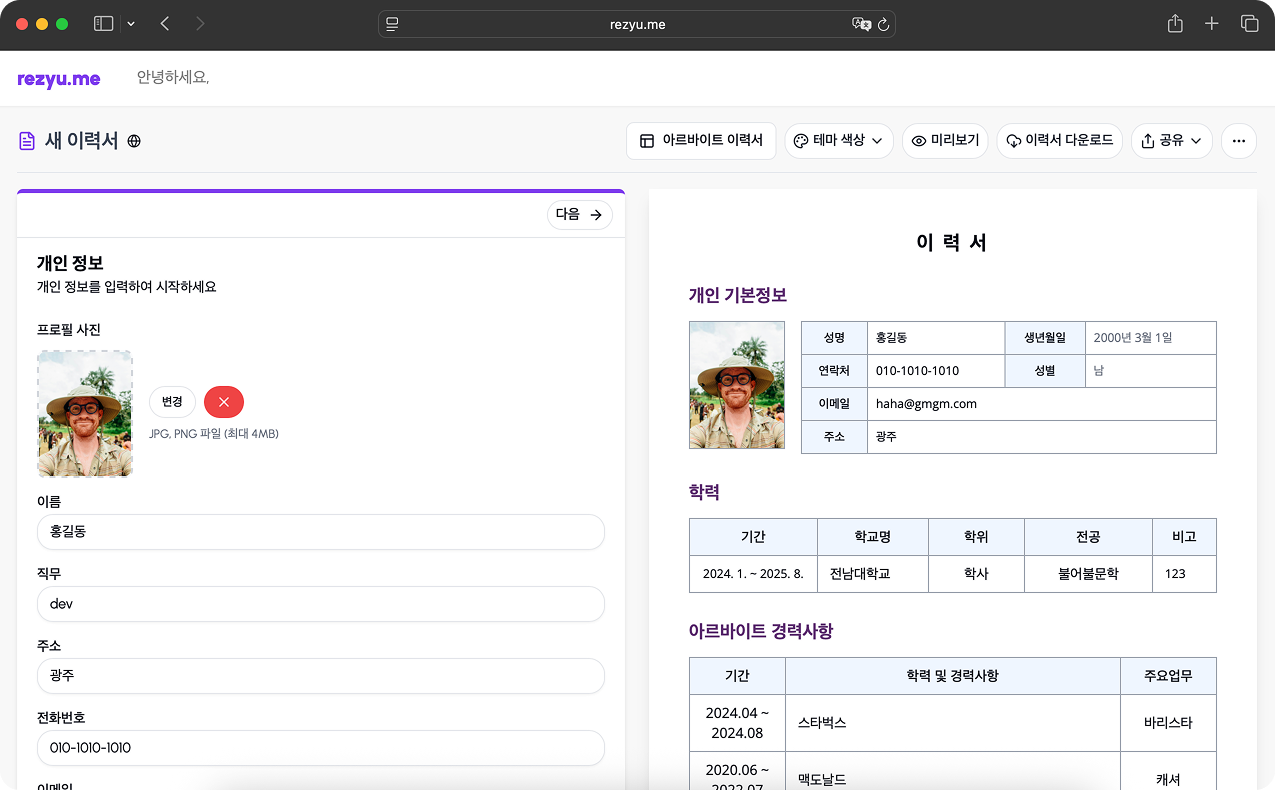
Task: Click the 010-1010-1010 cell in preview
Action: (x=935, y=371)
